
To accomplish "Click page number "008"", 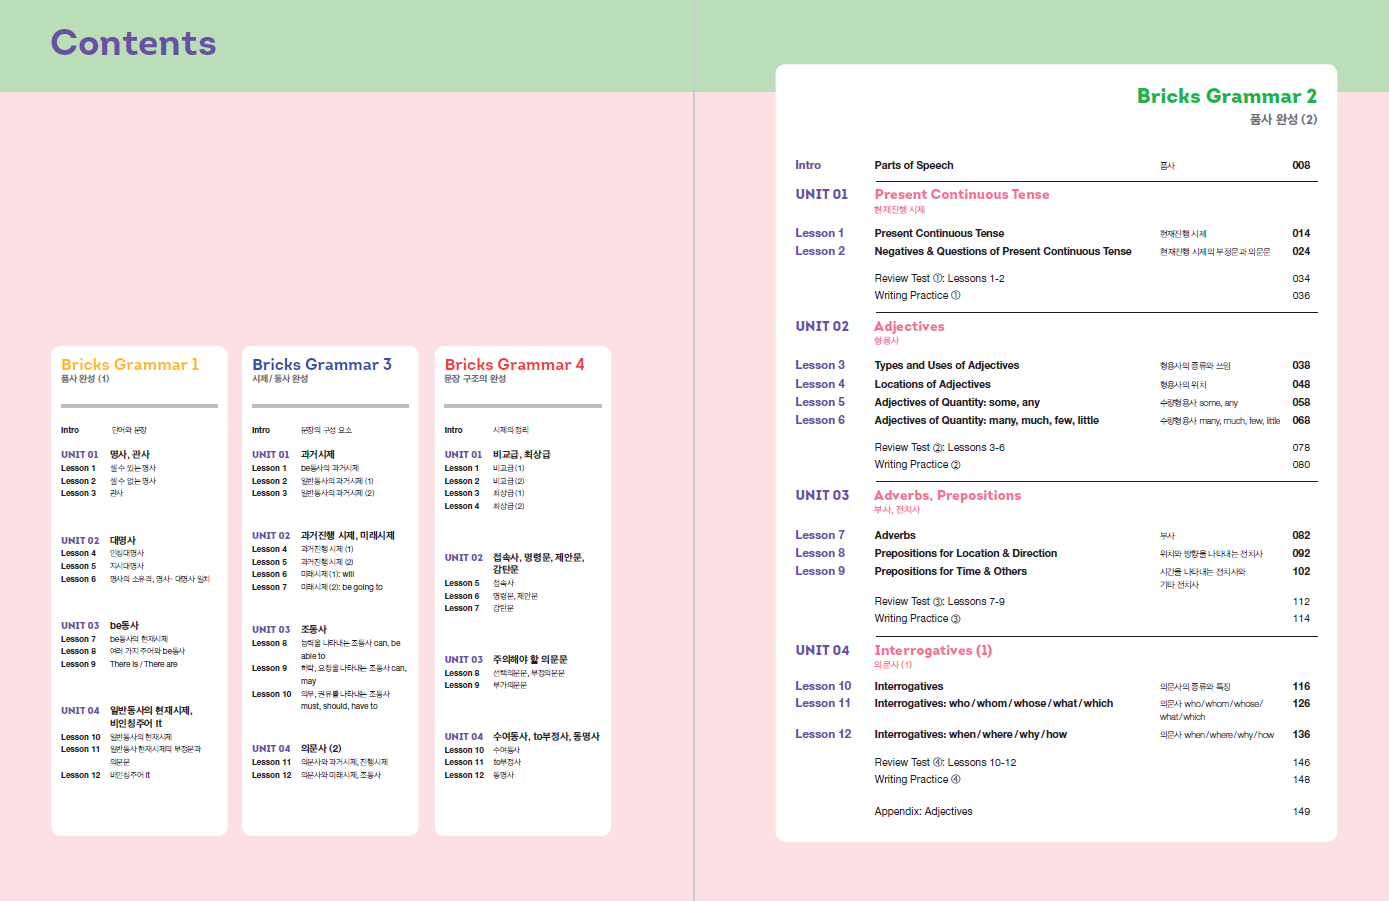I will tap(1301, 165).
